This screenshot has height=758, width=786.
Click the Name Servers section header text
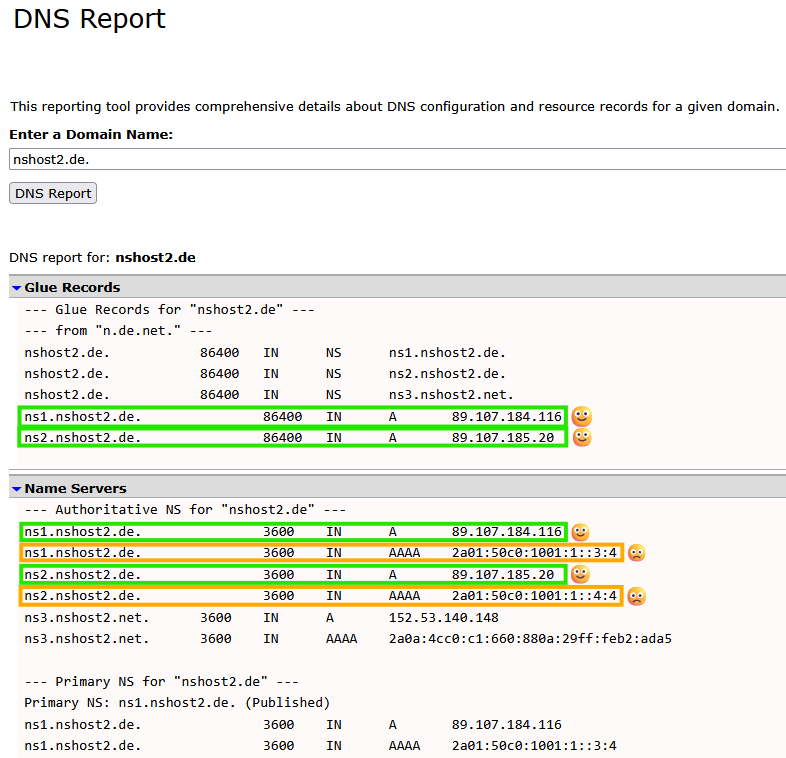[75, 488]
